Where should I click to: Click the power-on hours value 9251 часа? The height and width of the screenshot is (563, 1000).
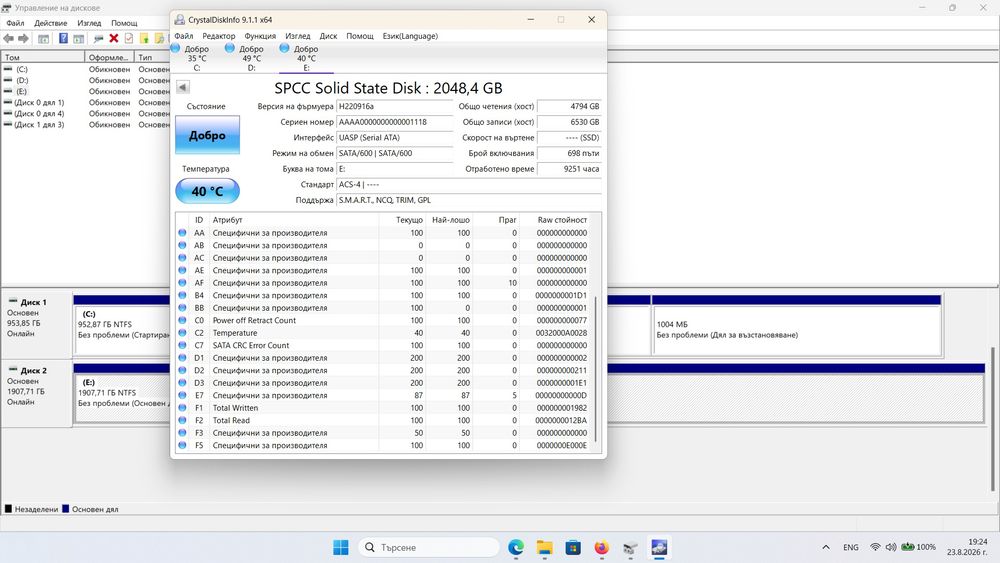pos(569,169)
